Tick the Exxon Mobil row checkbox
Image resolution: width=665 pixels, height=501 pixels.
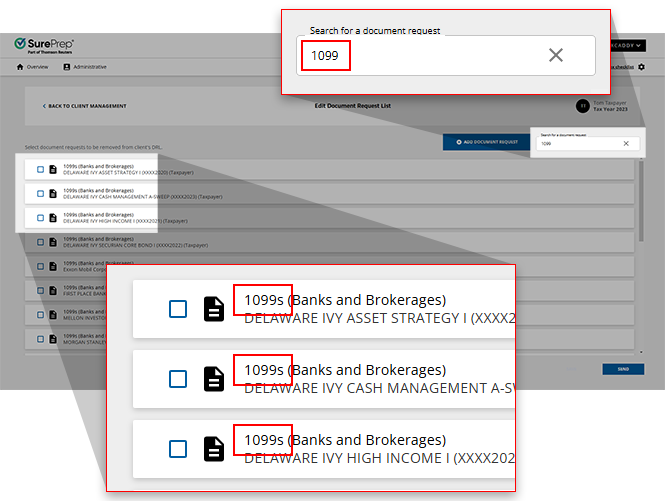coord(40,266)
